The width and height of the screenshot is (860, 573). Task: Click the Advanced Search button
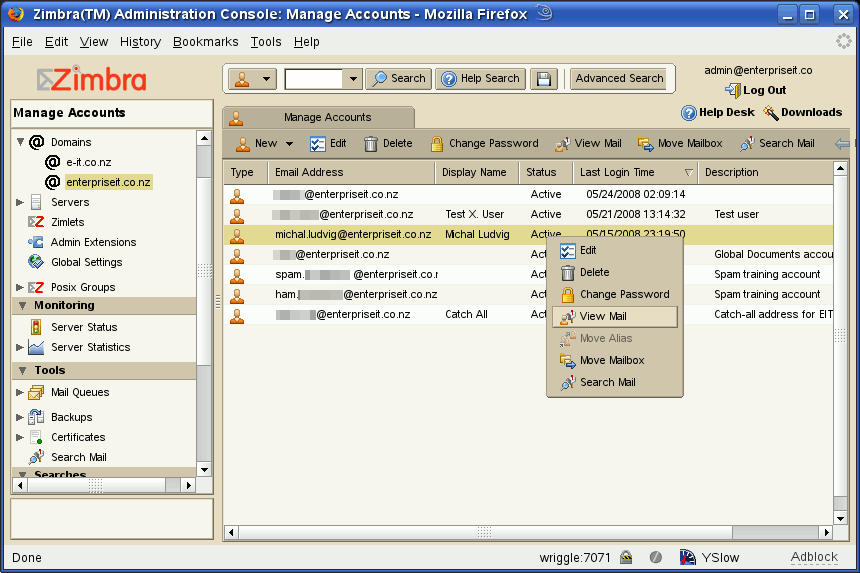[x=618, y=78]
